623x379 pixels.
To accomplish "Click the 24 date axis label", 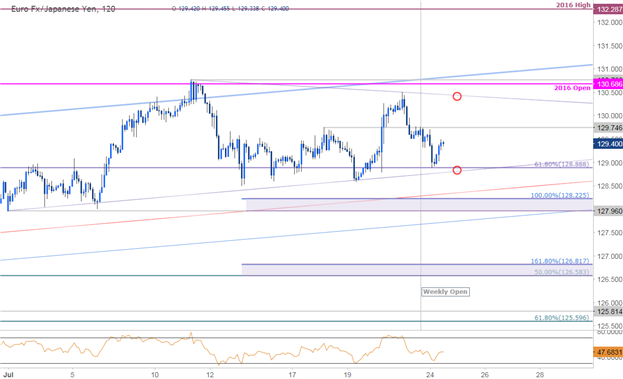I will pos(430,375).
